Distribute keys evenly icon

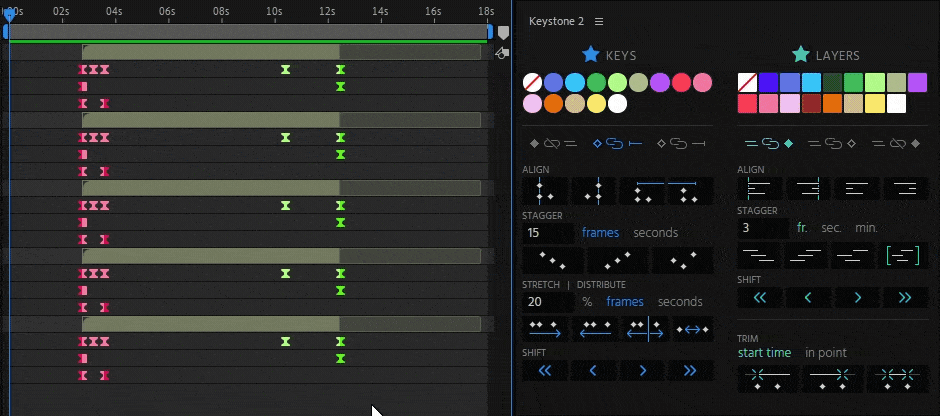tap(692, 329)
